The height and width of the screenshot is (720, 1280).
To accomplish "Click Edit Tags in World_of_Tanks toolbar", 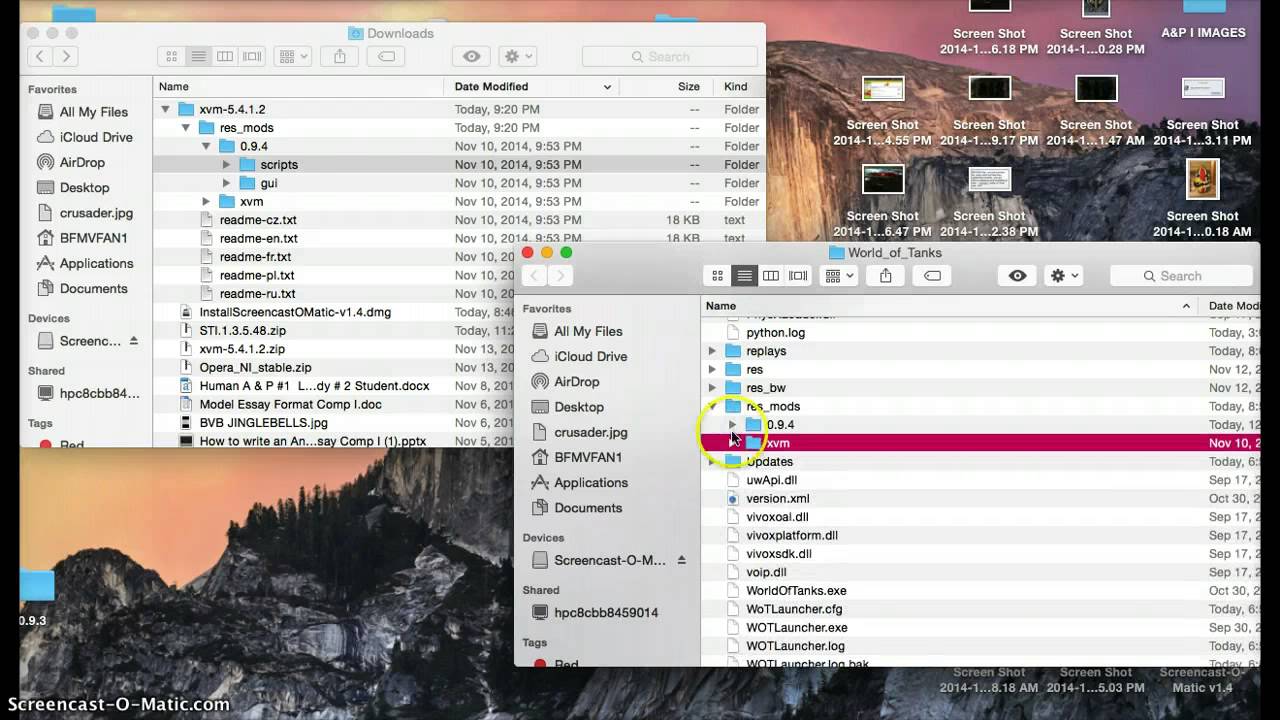I will 932,276.
